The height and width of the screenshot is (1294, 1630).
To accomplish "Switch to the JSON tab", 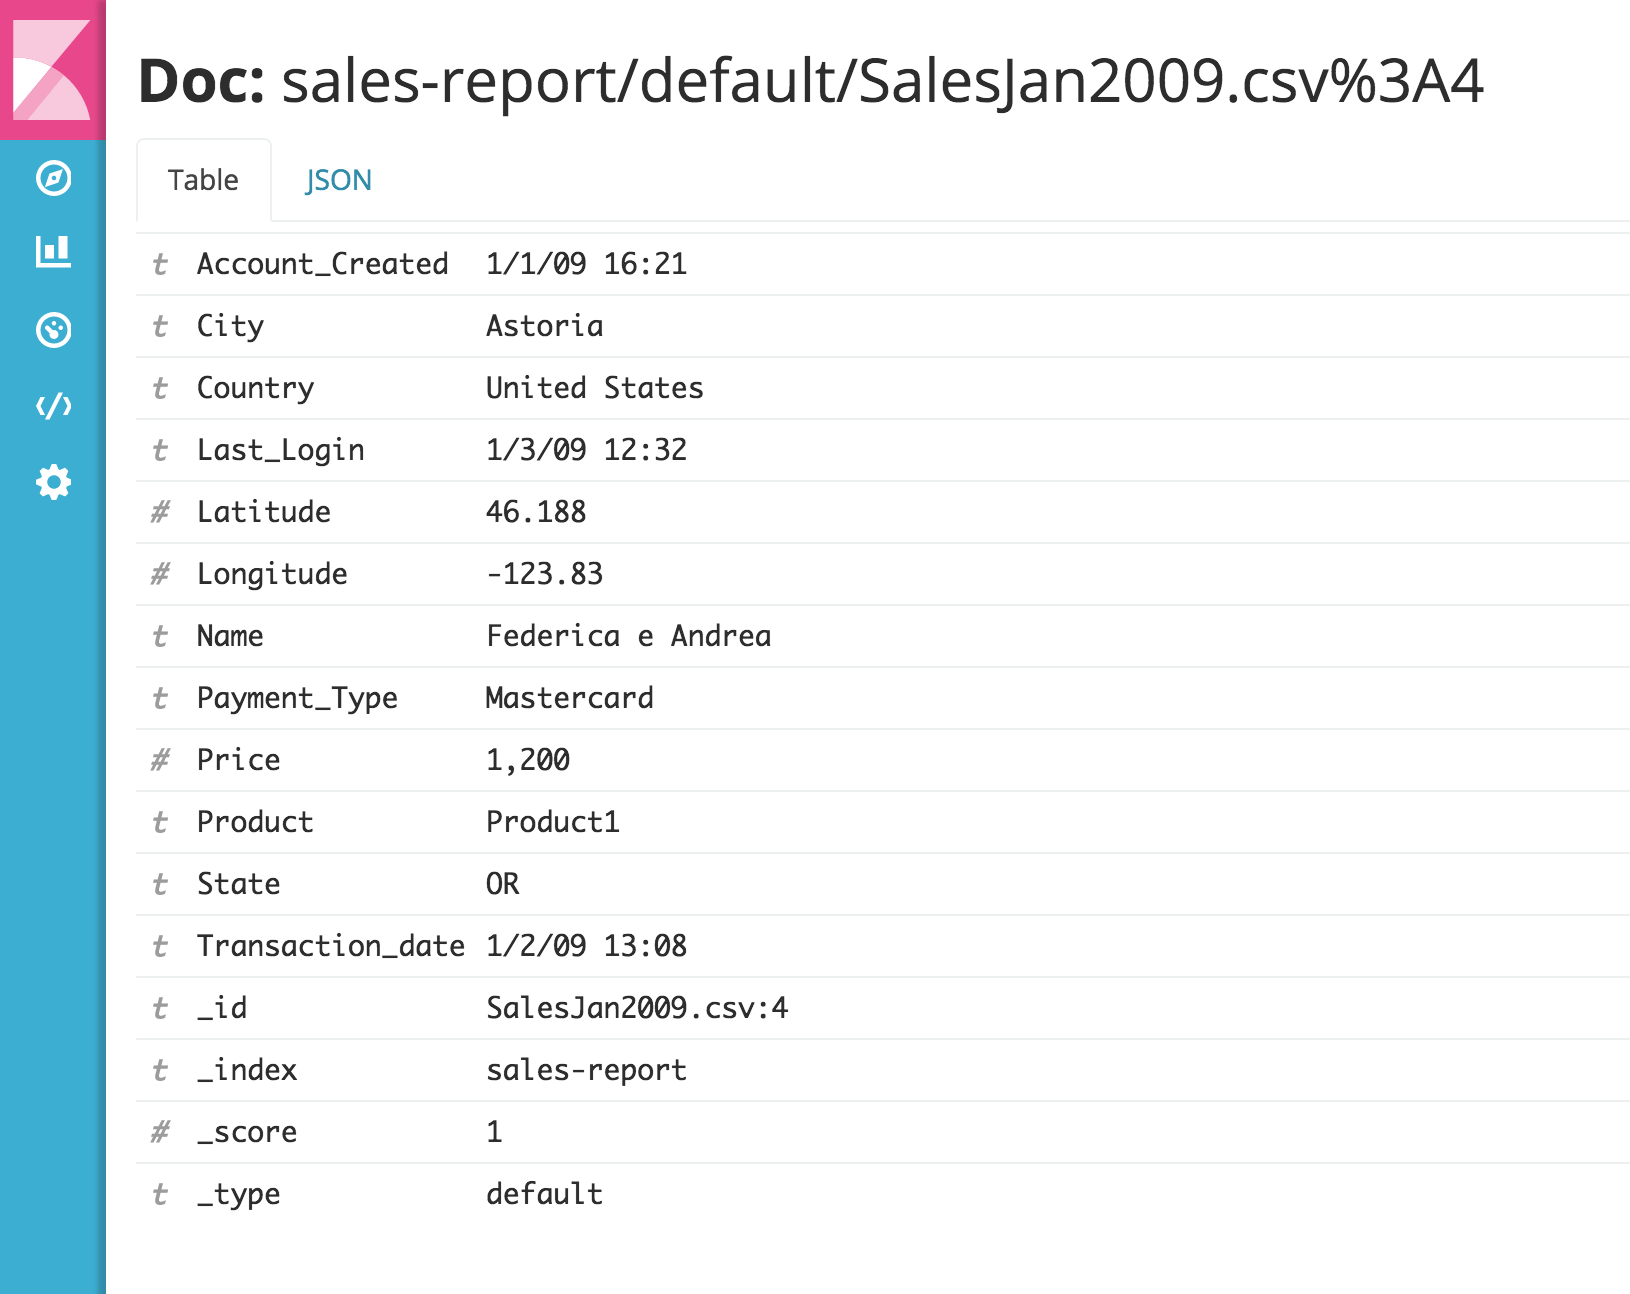I will click(338, 181).
